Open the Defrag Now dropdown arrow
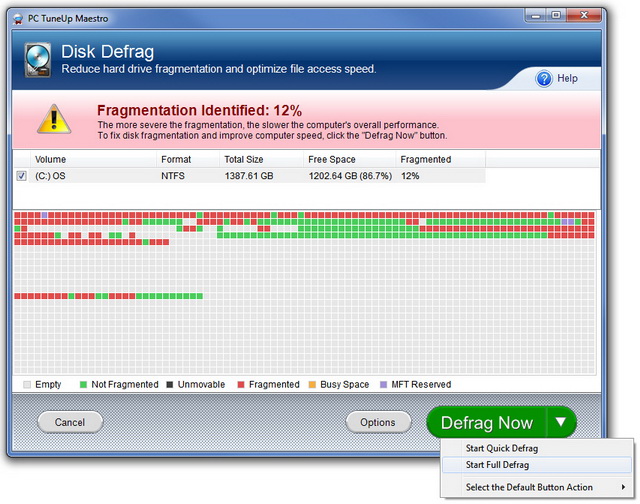 coord(561,422)
